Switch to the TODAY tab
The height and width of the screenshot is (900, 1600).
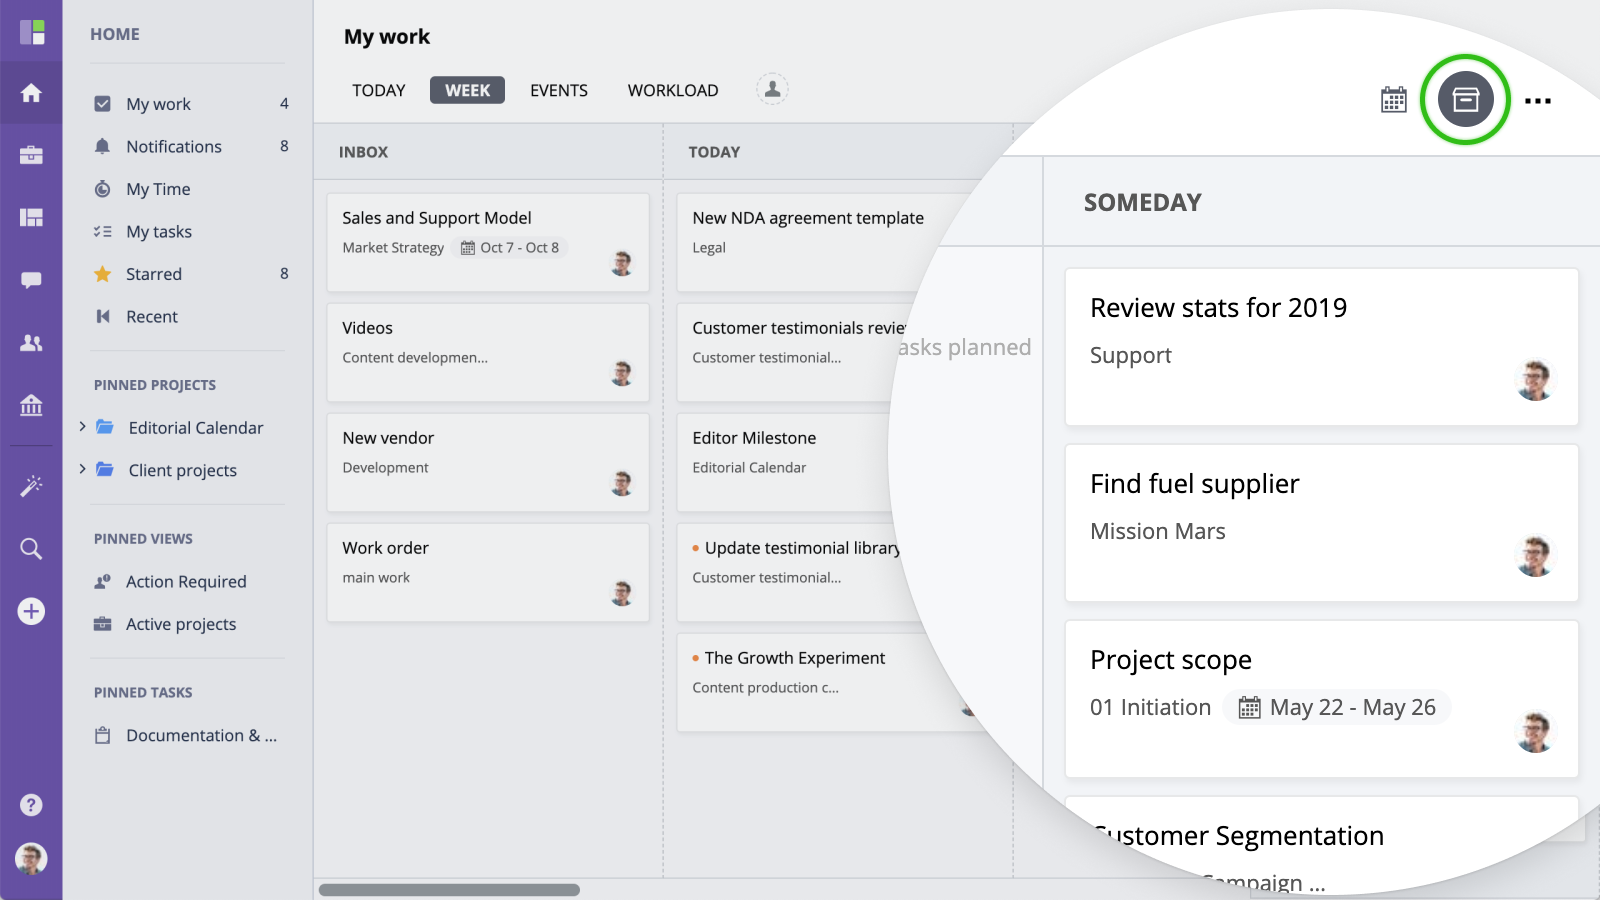click(378, 90)
